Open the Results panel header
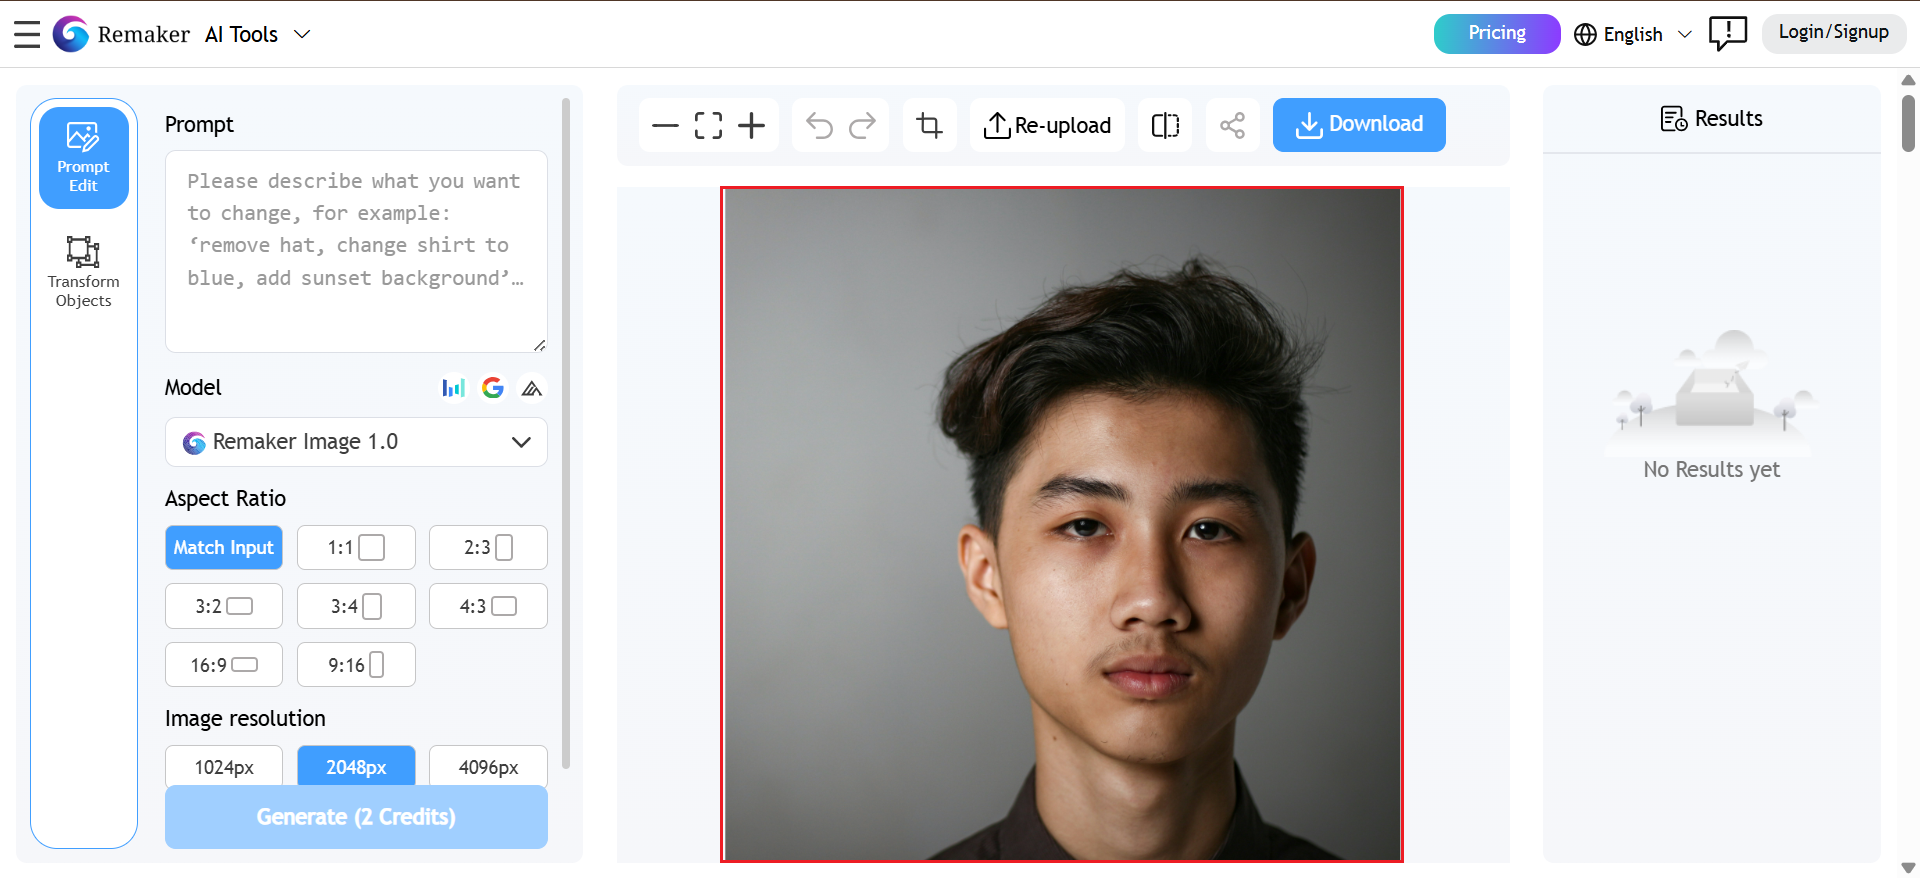 coord(1711,119)
